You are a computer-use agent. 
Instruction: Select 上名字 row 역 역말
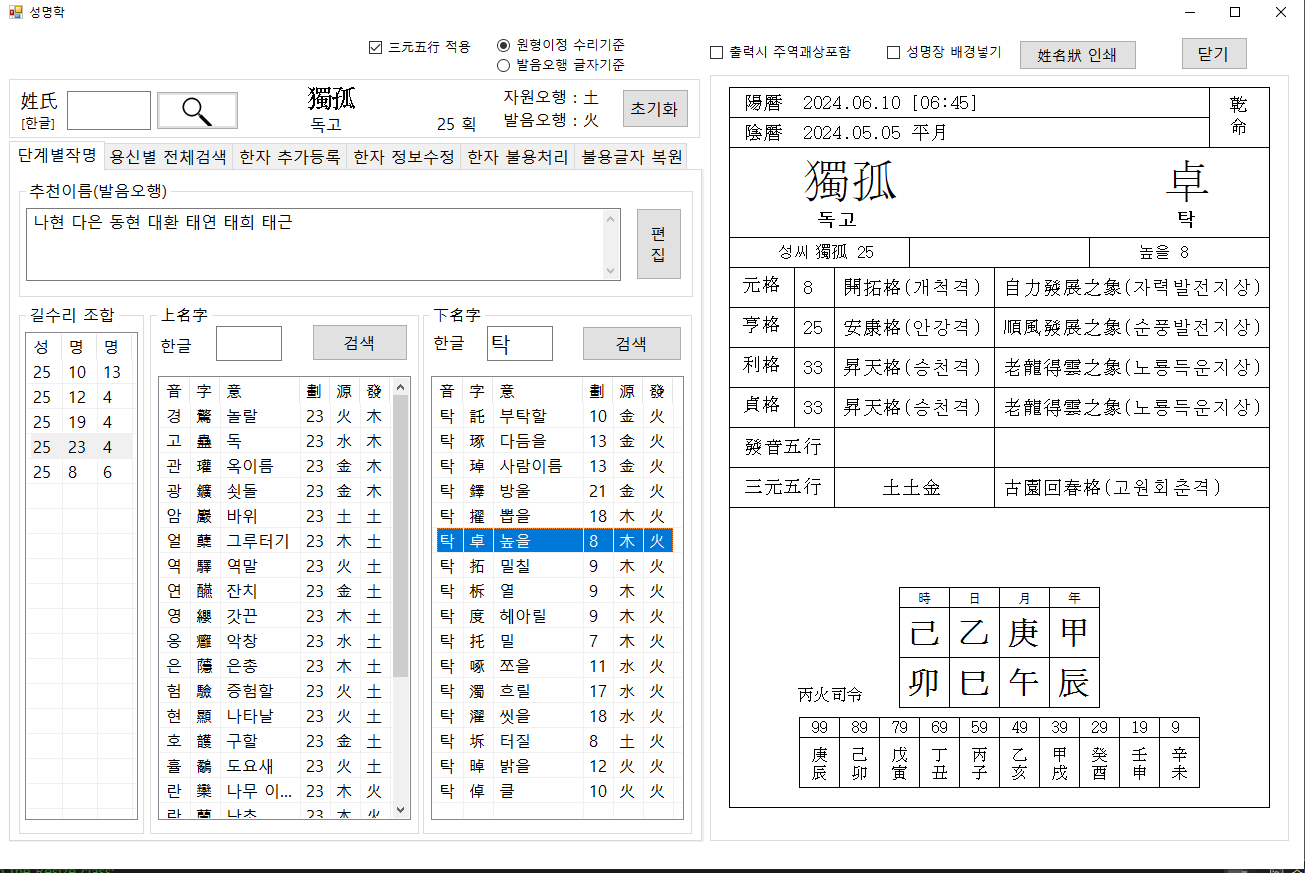276,566
